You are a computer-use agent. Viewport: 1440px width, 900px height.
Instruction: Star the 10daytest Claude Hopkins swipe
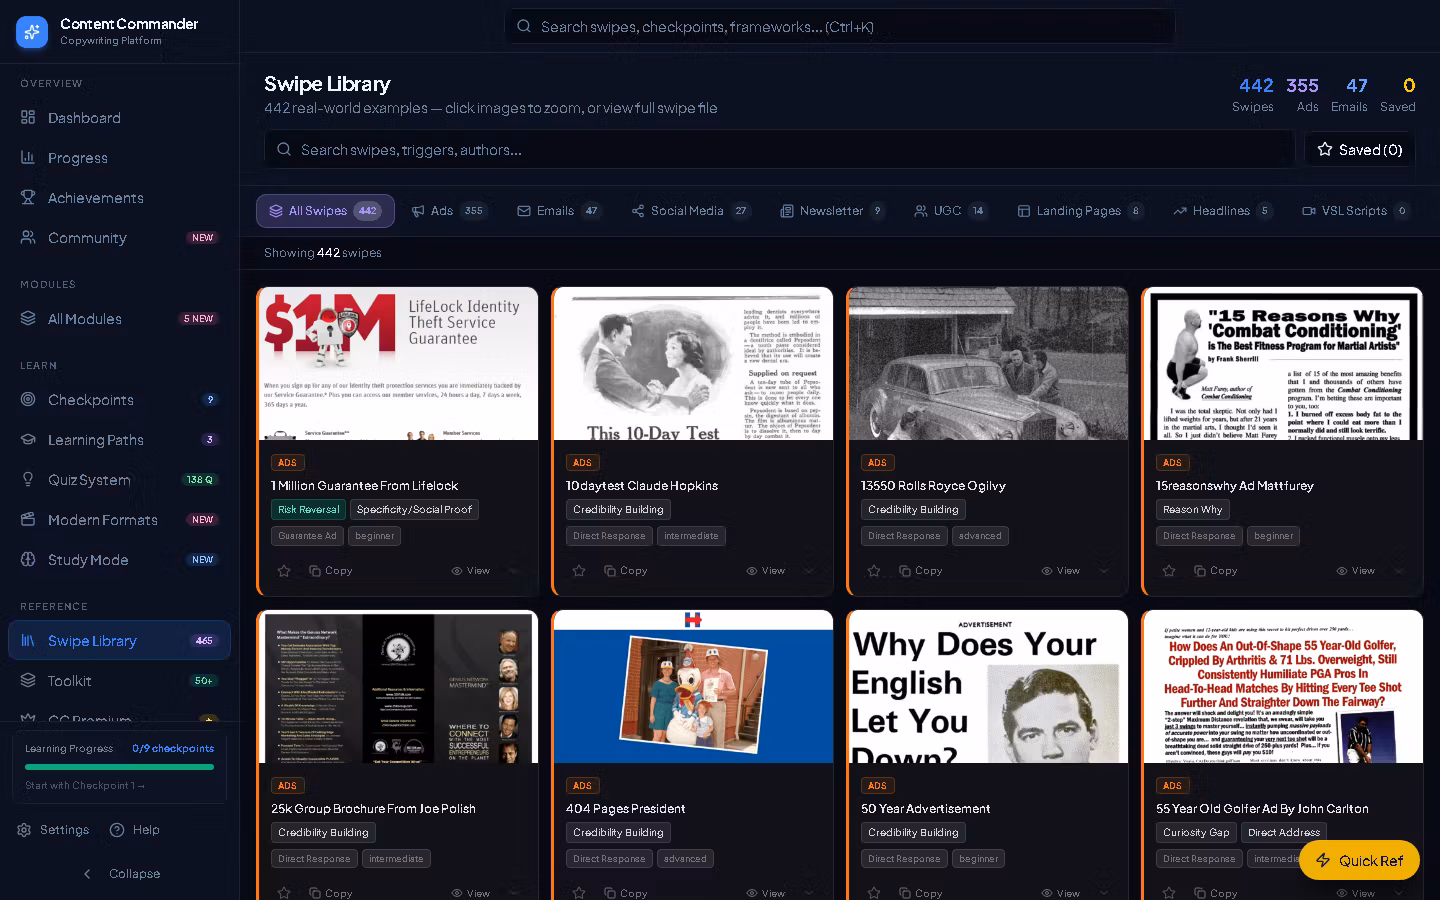[x=579, y=571]
